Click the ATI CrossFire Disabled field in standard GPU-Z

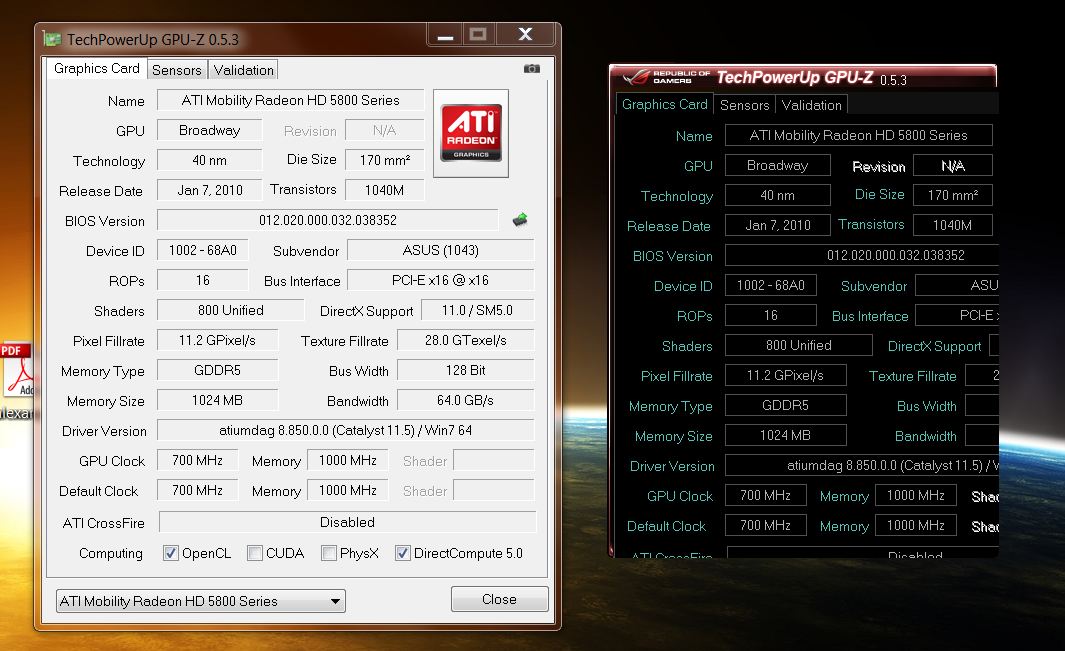[x=347, y=522]
